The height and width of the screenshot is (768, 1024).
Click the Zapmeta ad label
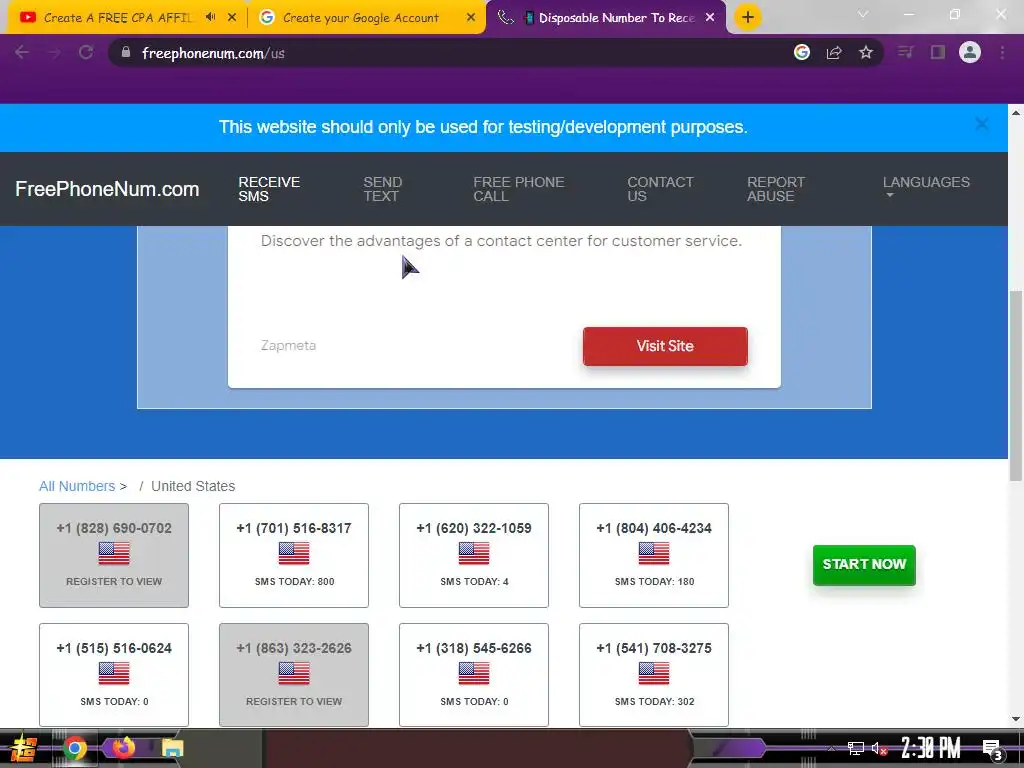click(288, 345)
